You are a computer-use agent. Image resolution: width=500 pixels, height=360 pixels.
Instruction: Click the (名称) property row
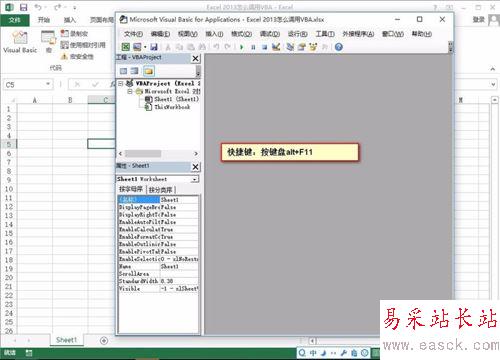coord(158,200)
